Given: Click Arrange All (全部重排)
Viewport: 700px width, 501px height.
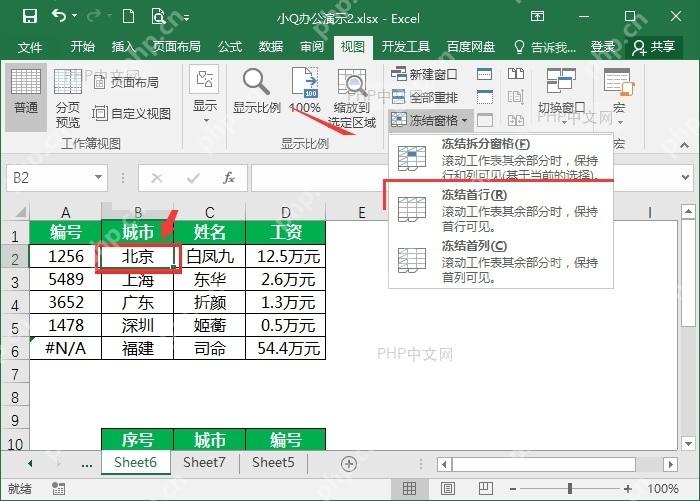Looking at the screenshot, I should [424, 97].
